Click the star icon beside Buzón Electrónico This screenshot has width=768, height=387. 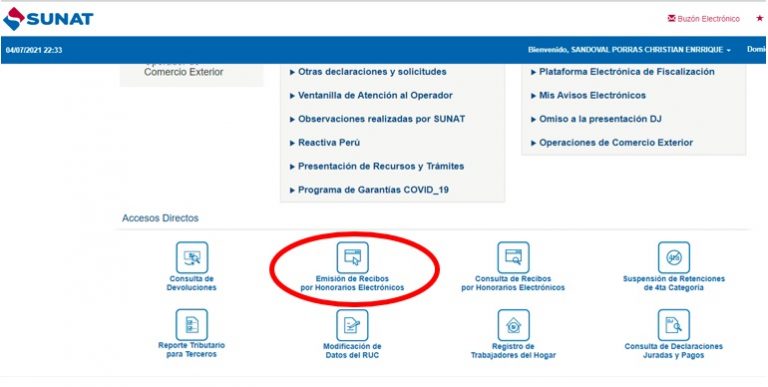pos(760,19)
